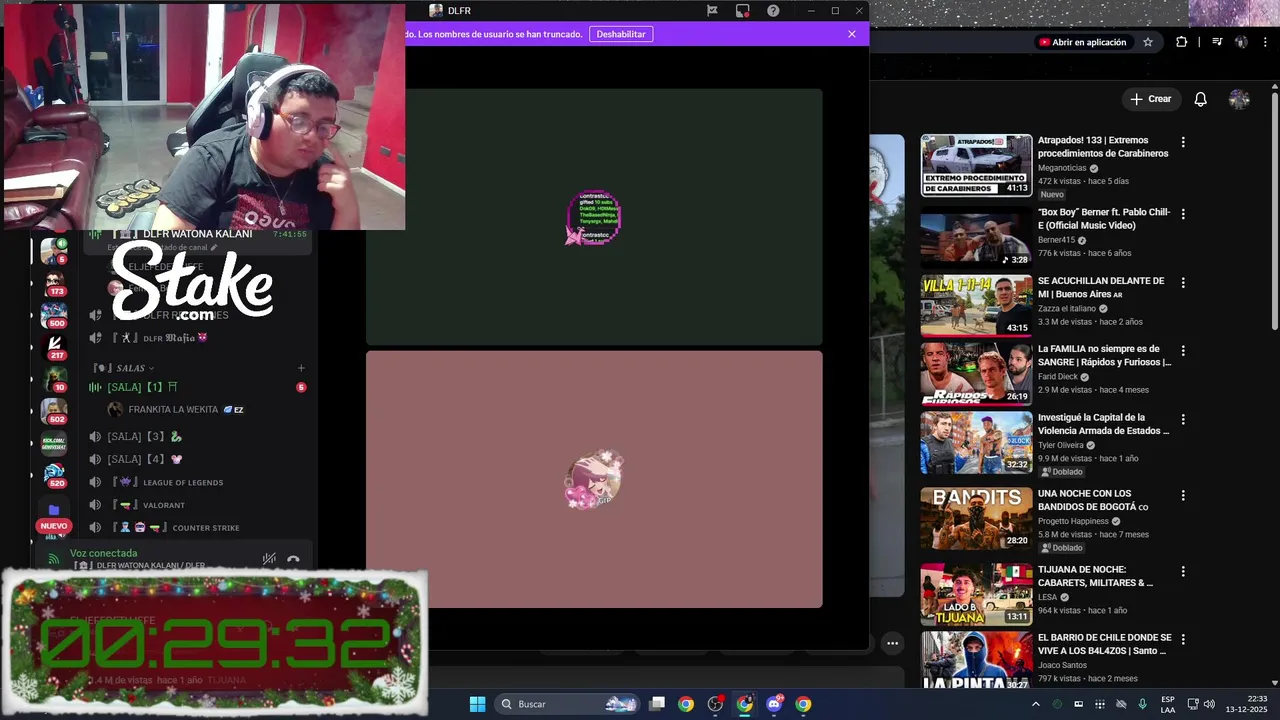The width and height of the screenshot is (1280, 720).
Task: Click 'Abrir en aplicación' in the browser
Action: (1082, 42)
